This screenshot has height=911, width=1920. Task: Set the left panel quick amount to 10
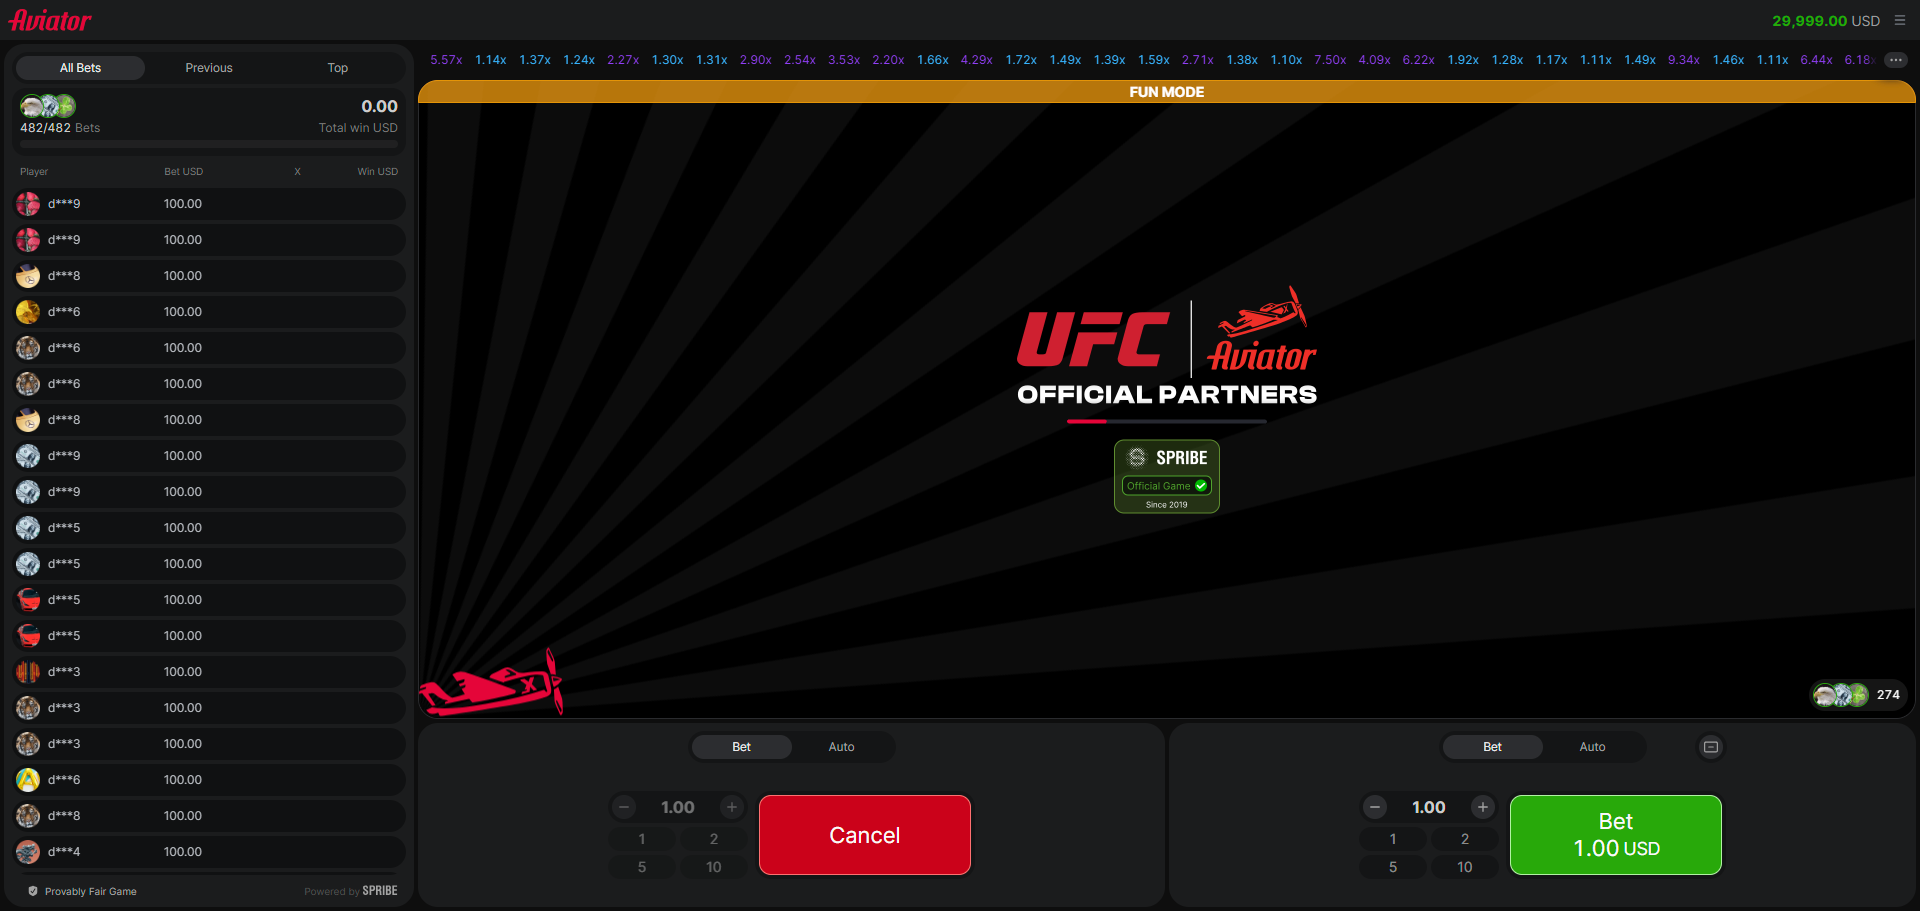[714, 867]
